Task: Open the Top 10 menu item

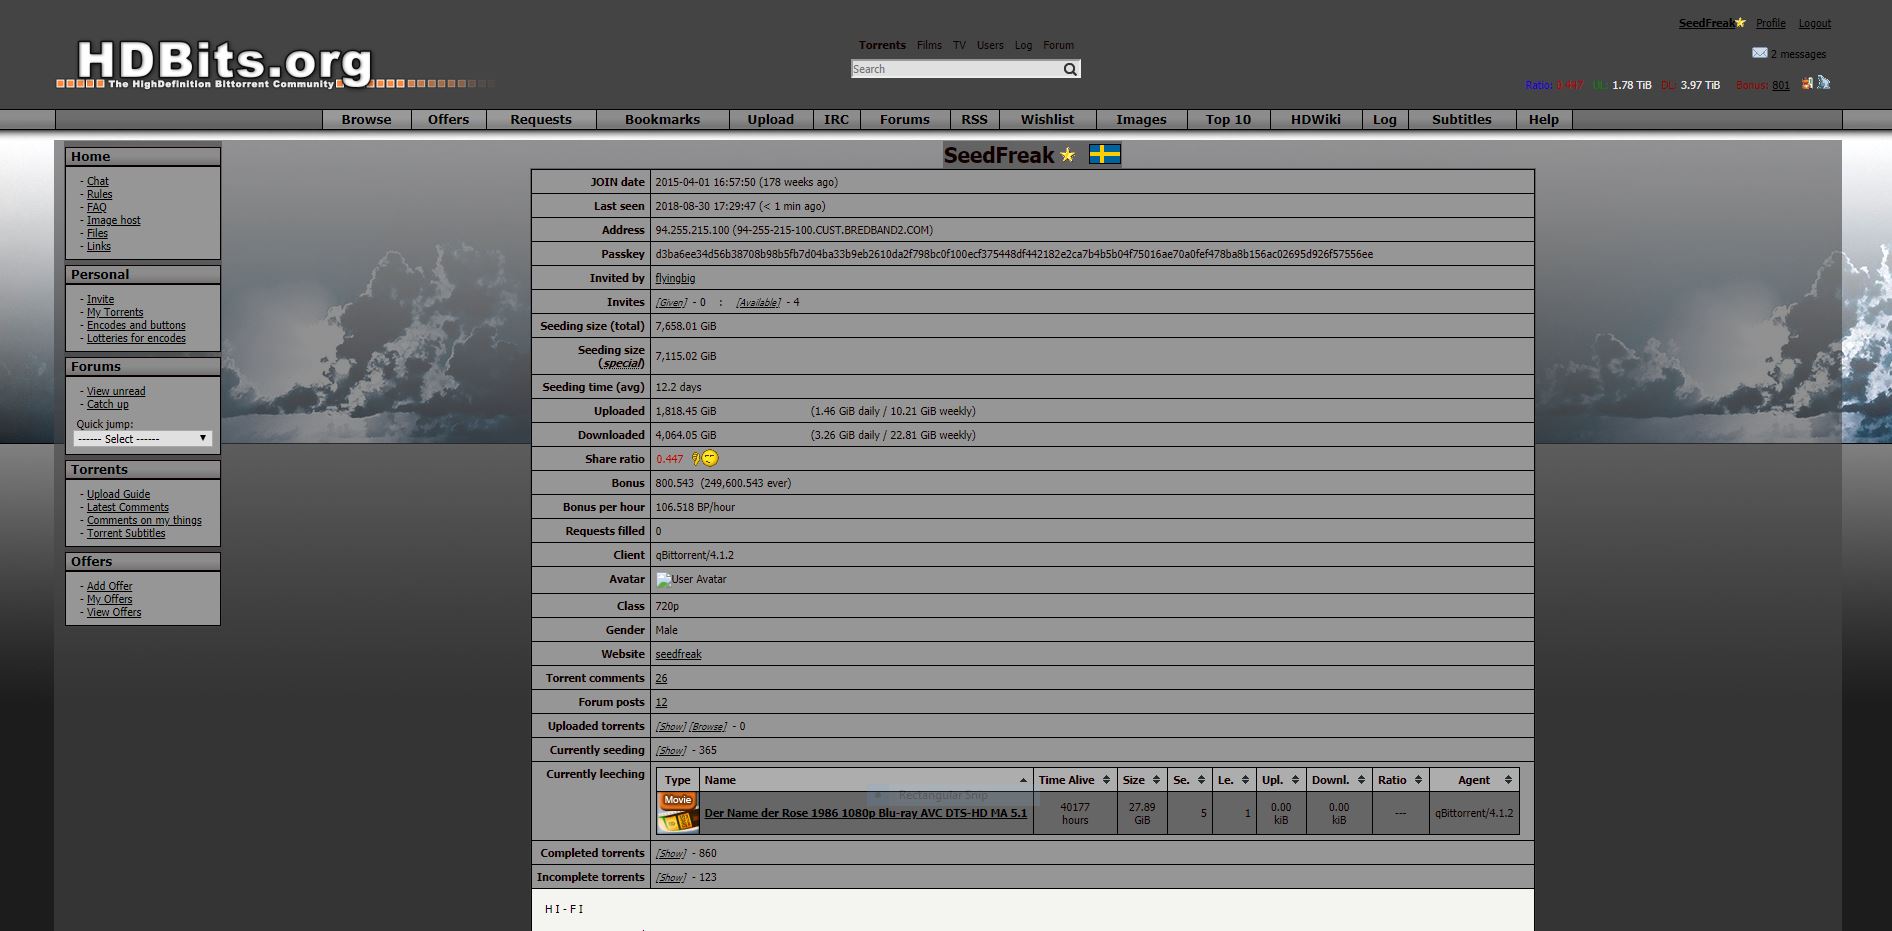Action: point(1228,119)
